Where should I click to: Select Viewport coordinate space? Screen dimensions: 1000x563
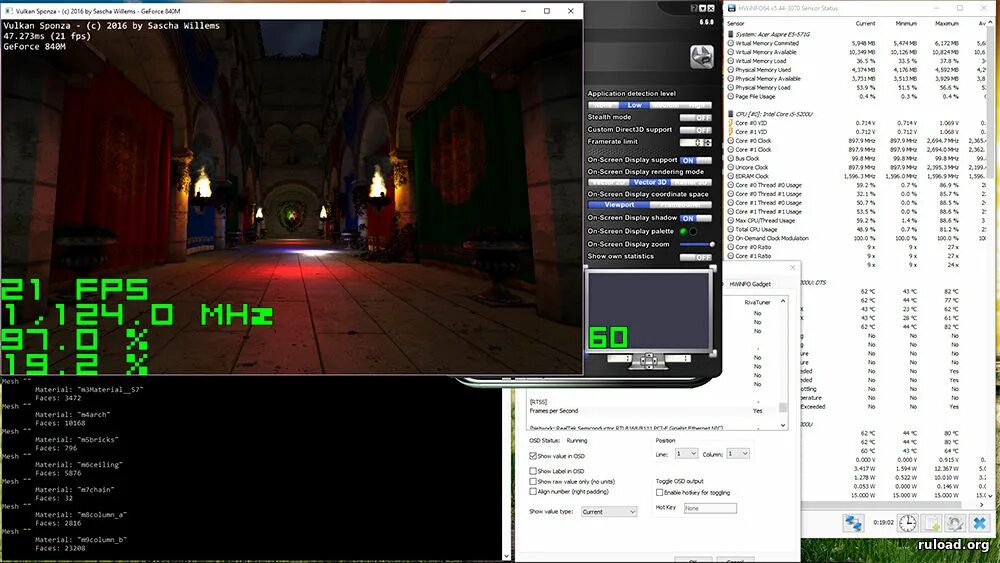(x=619, y=205)
